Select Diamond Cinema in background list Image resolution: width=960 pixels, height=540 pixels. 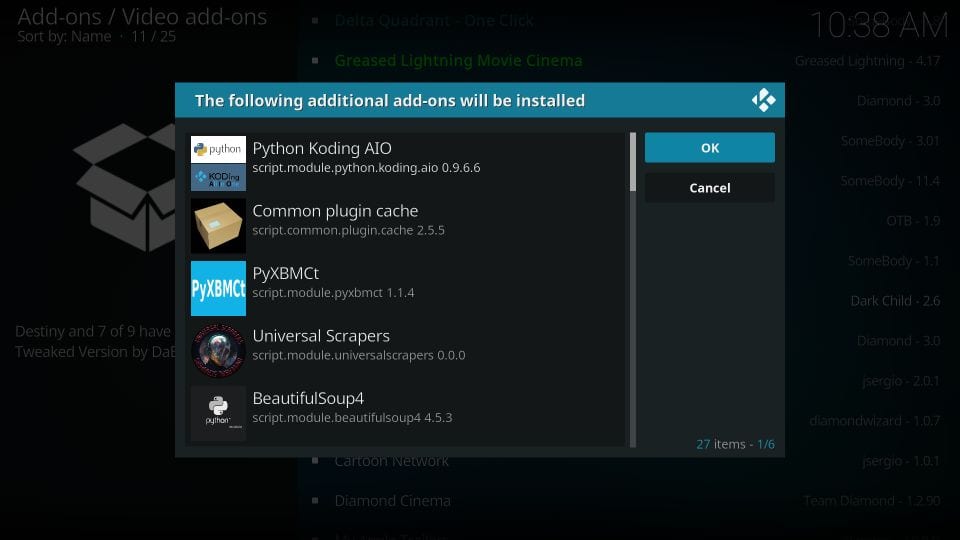click(392, 501)
